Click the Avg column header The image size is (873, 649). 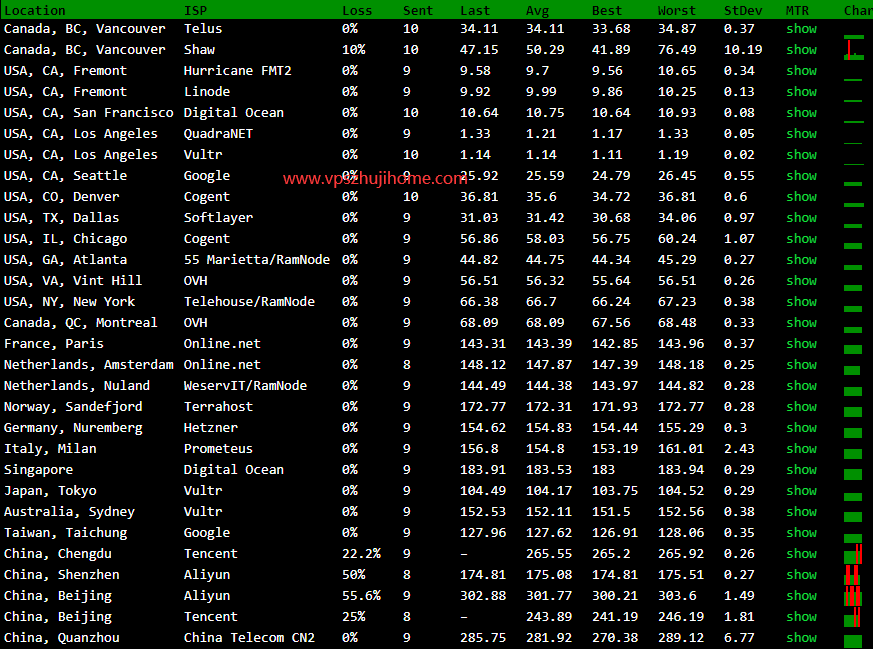(x=537, y=10)
